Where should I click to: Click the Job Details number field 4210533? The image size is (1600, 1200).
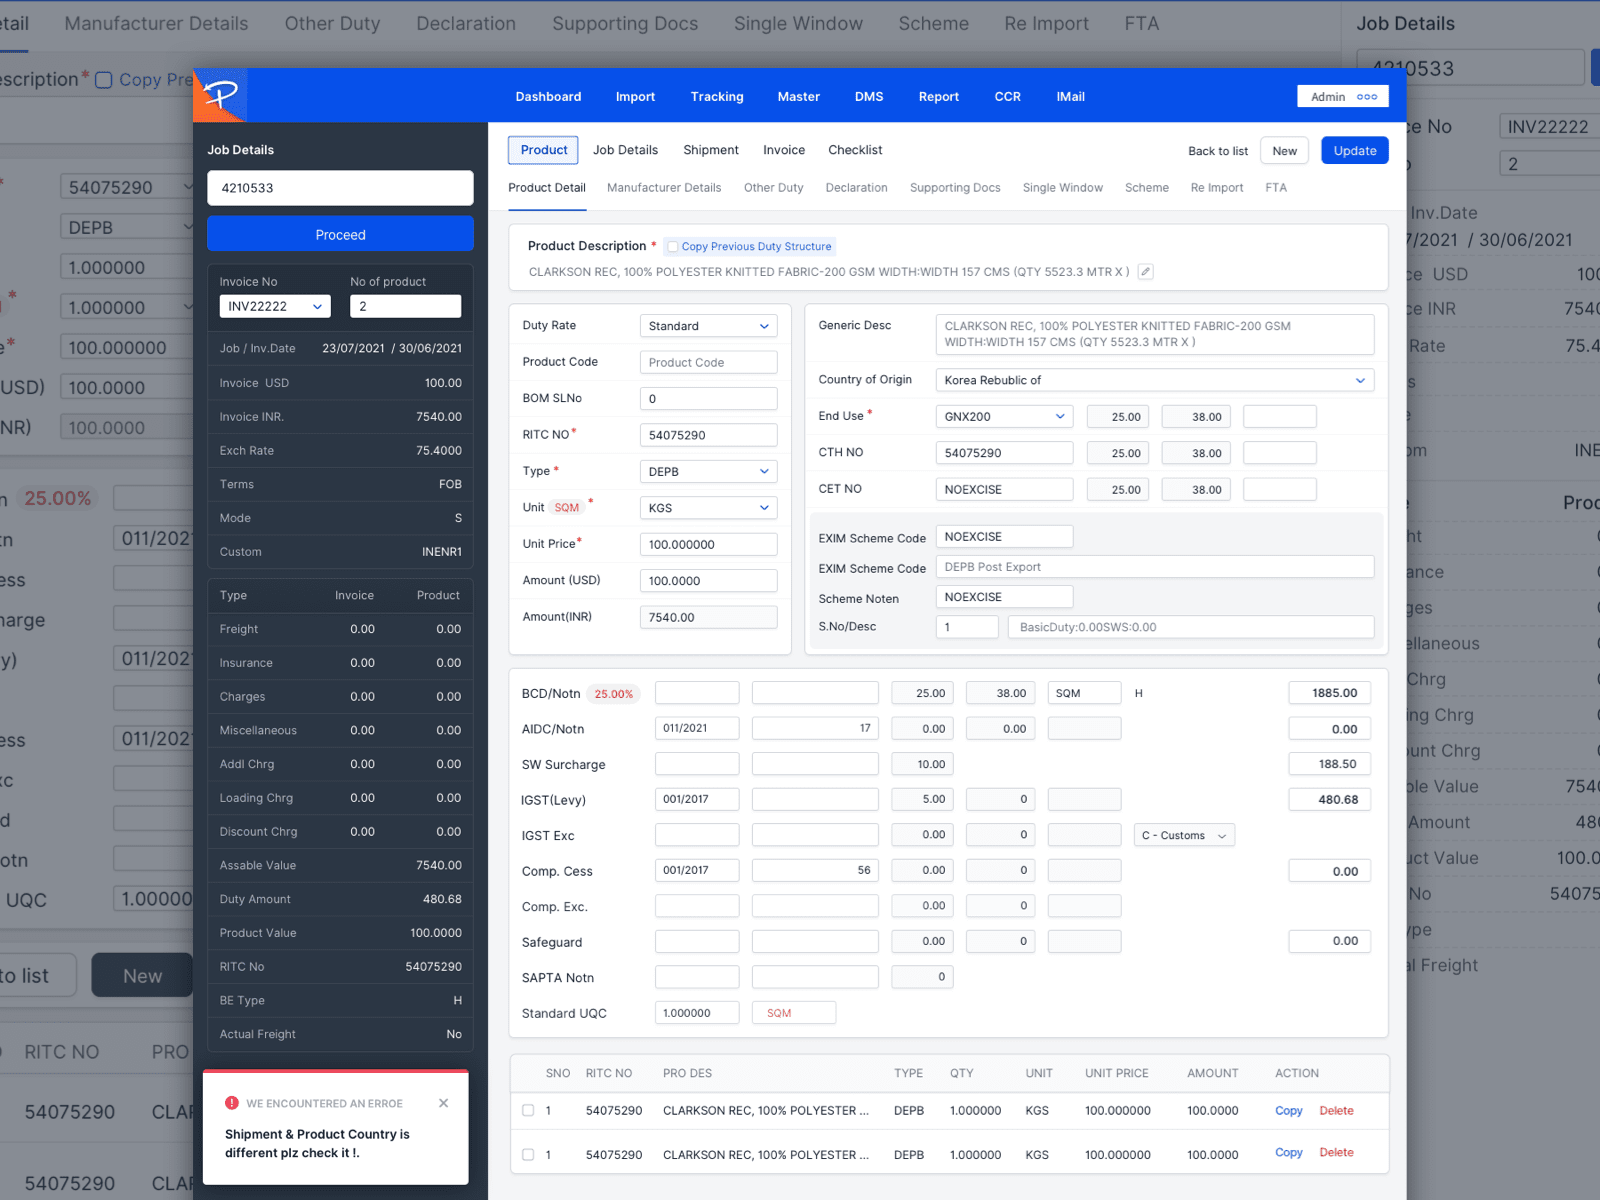tap(340, 188)
